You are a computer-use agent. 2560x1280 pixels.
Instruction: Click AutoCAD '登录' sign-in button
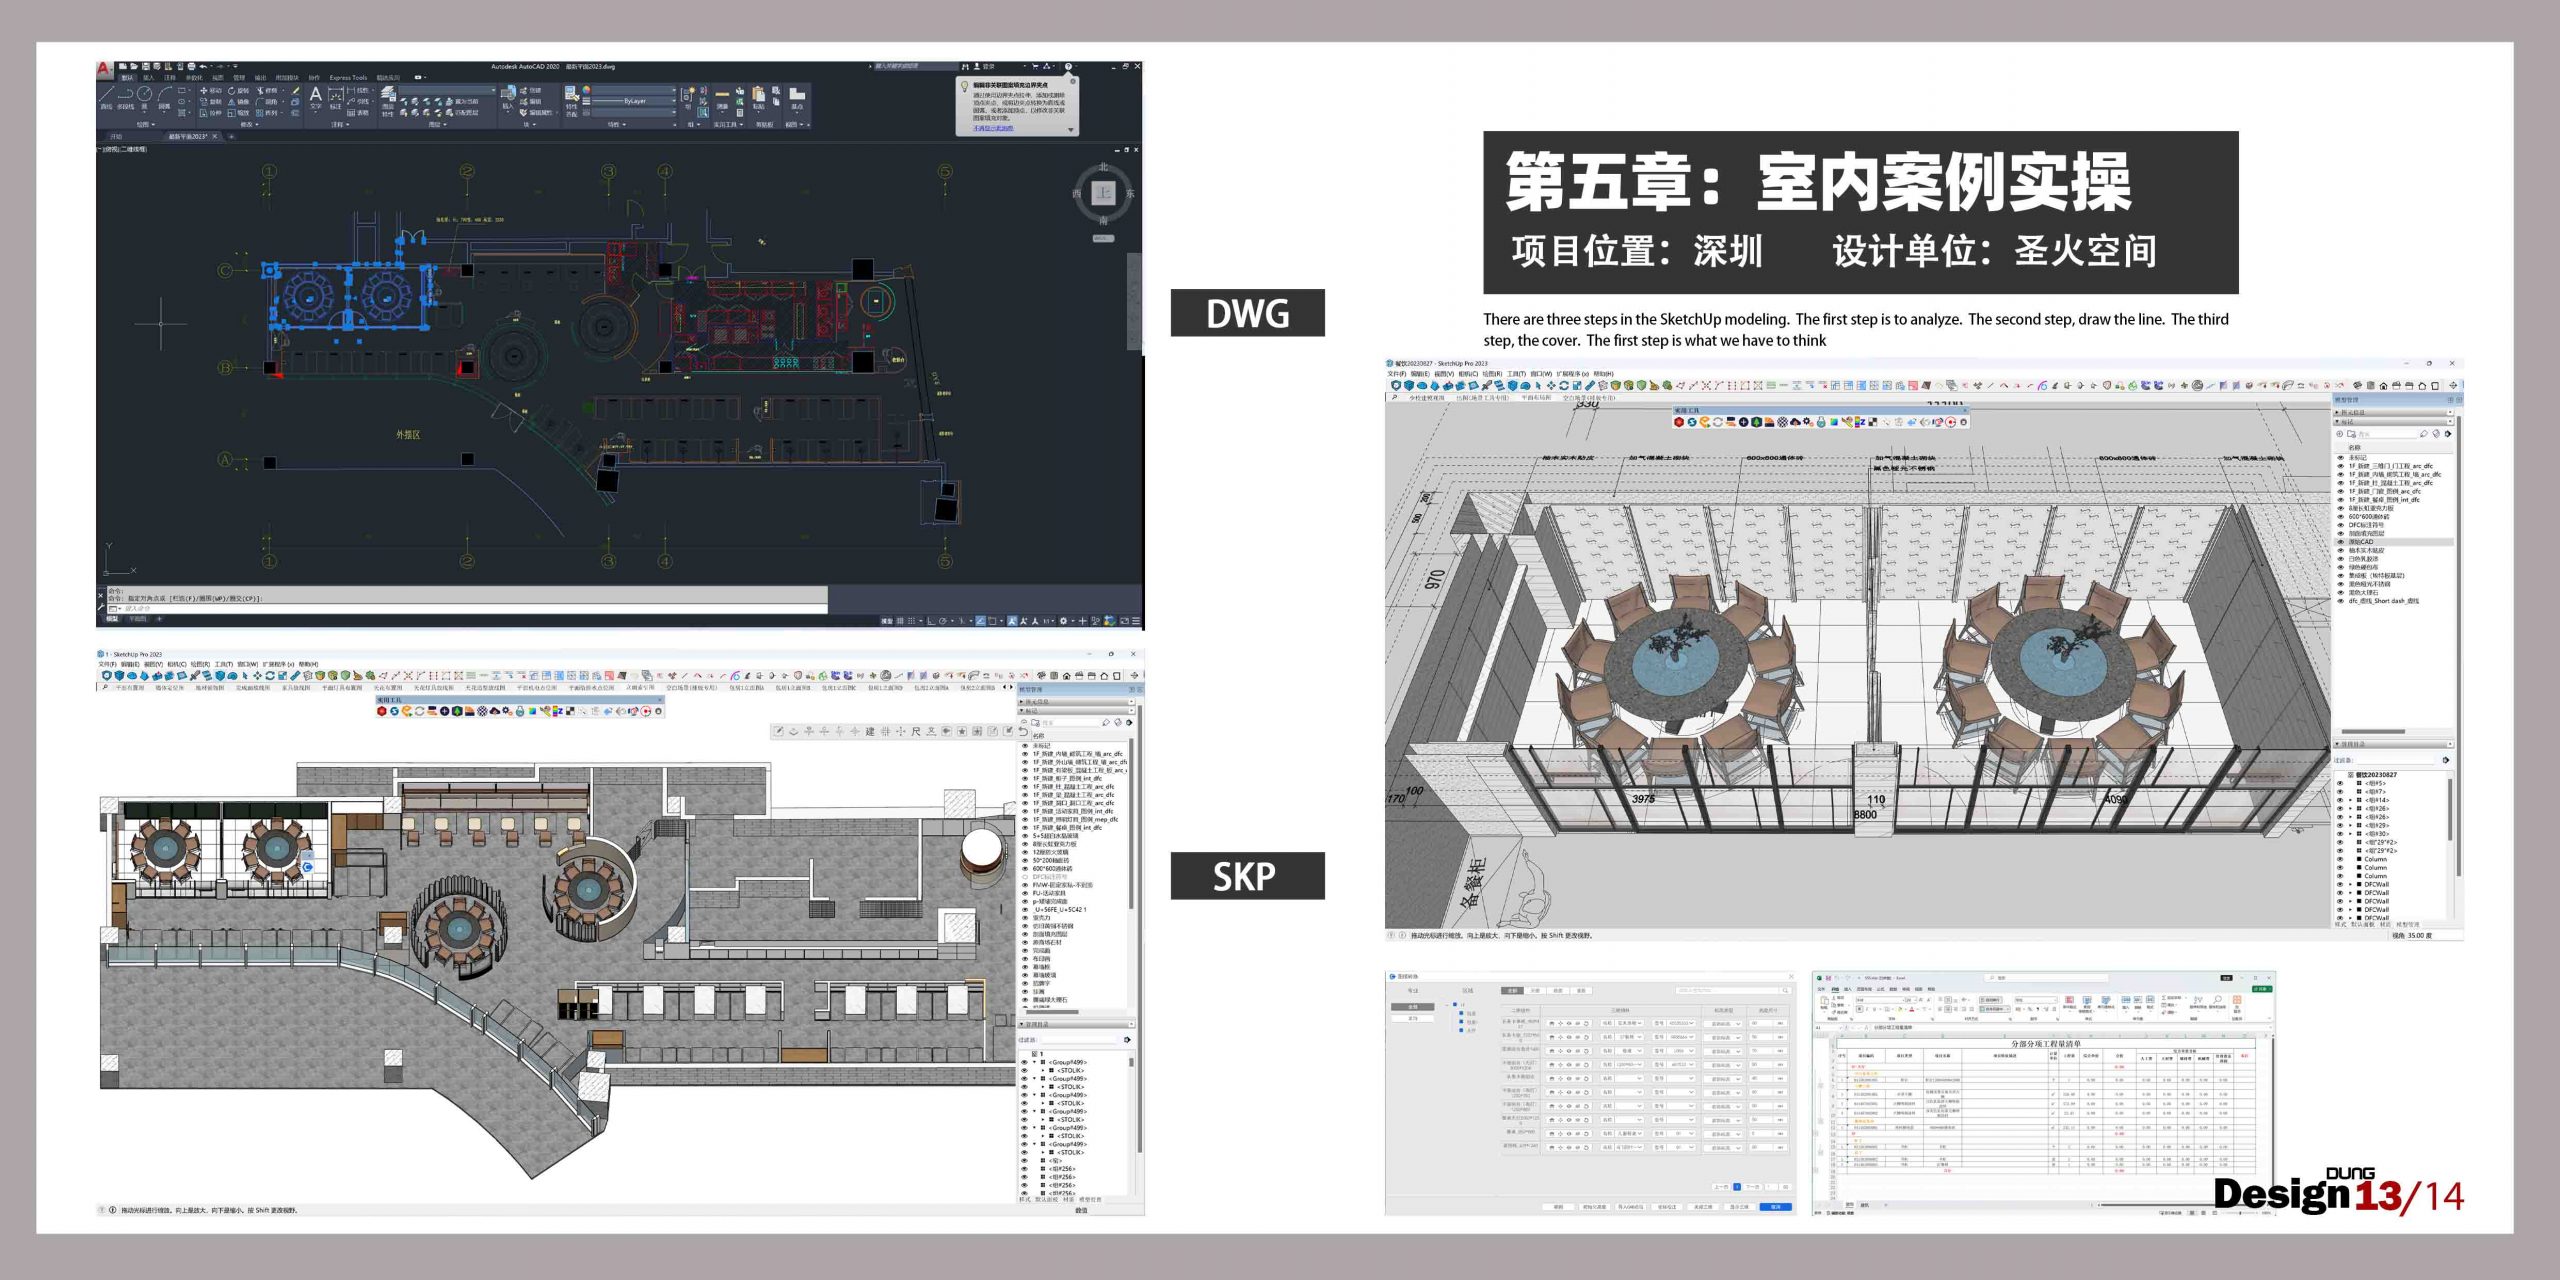tap(986, 67)
